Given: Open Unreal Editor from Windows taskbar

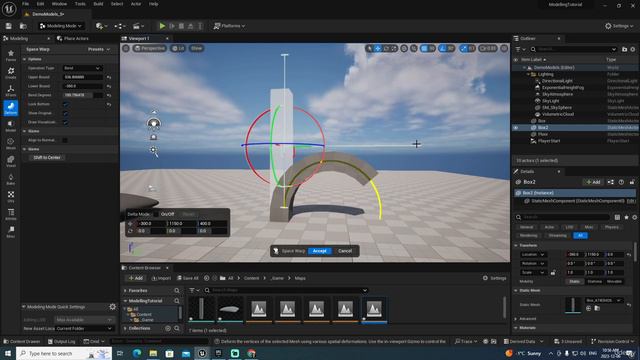Looking at the screenshot, I should click(202, 353).
